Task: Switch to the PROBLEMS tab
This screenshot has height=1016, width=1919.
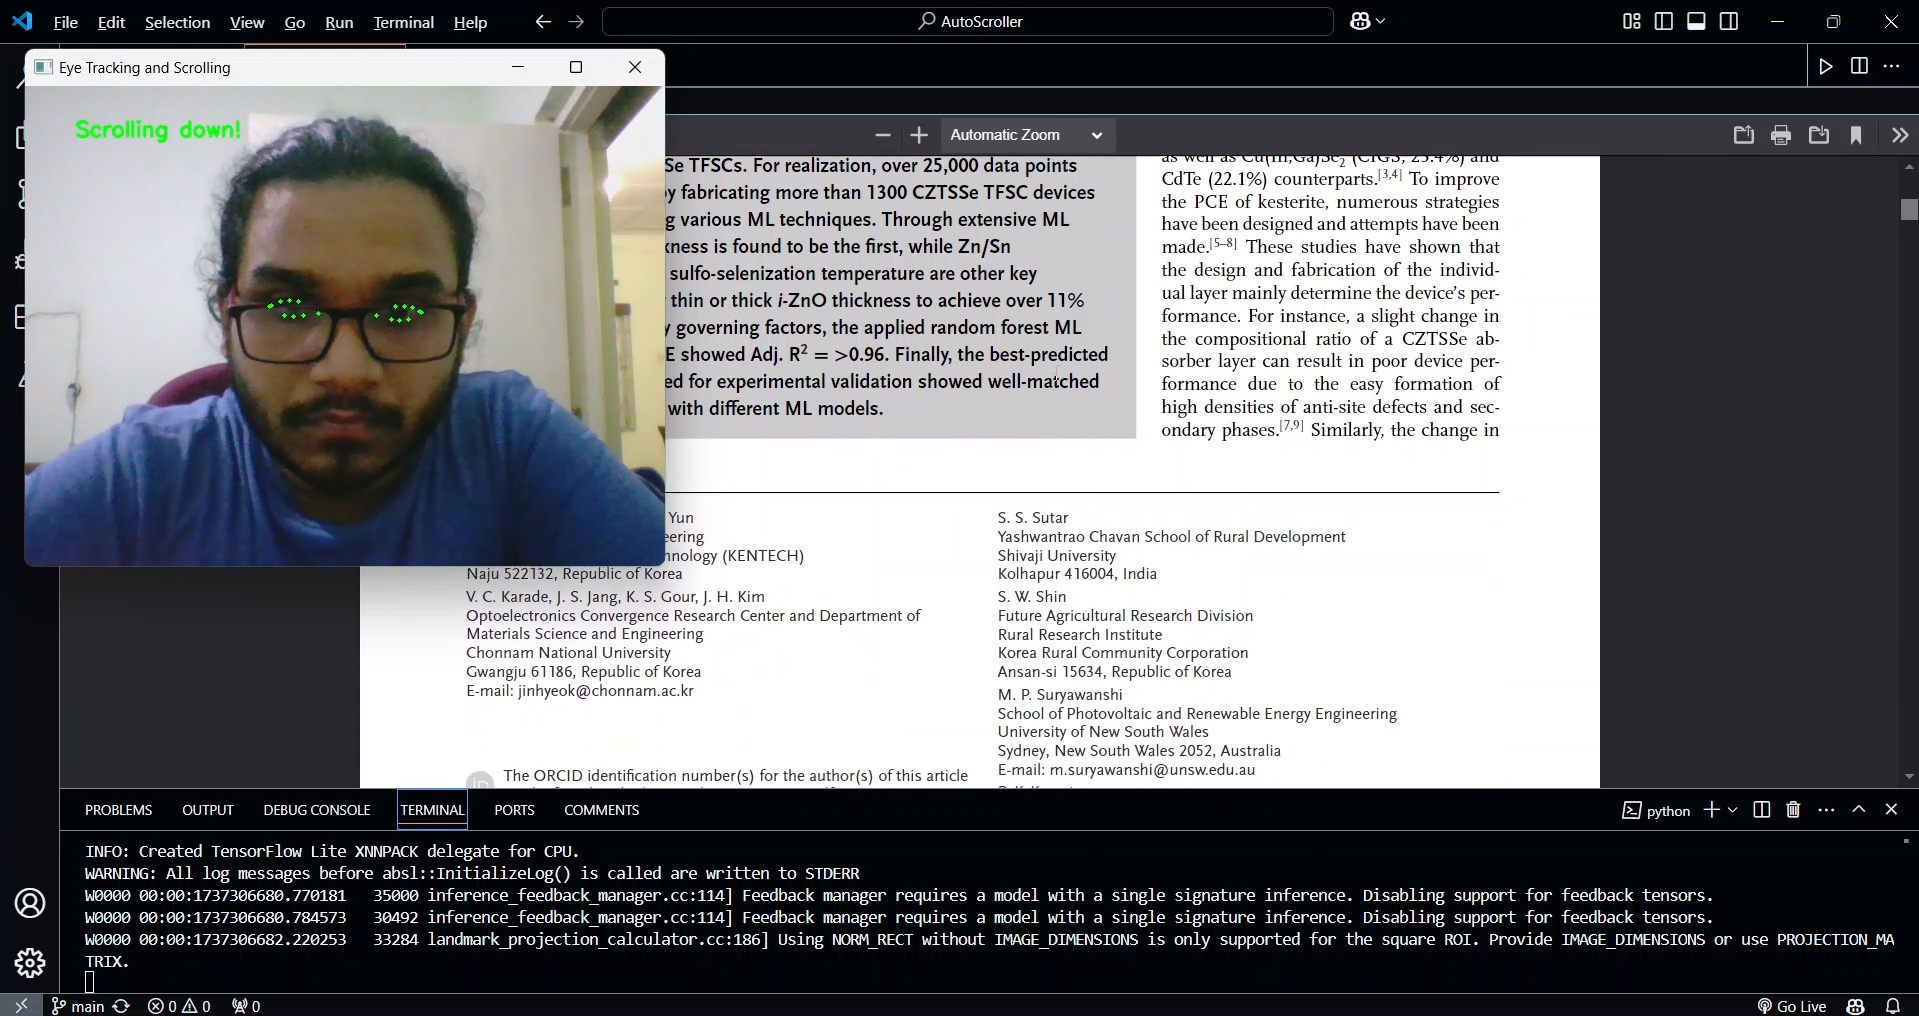Action: [118, 810]
